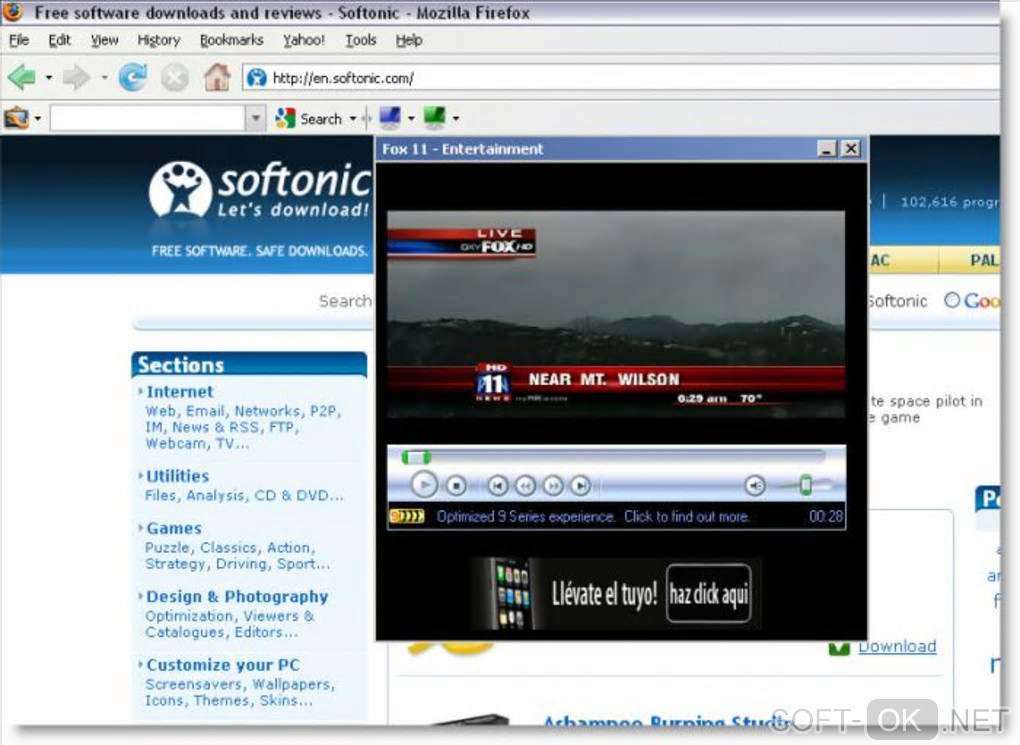Open the Yahoo! menu
This screenshot has height=745, width=1020.
pyautogui.click(x=304, y=40)
